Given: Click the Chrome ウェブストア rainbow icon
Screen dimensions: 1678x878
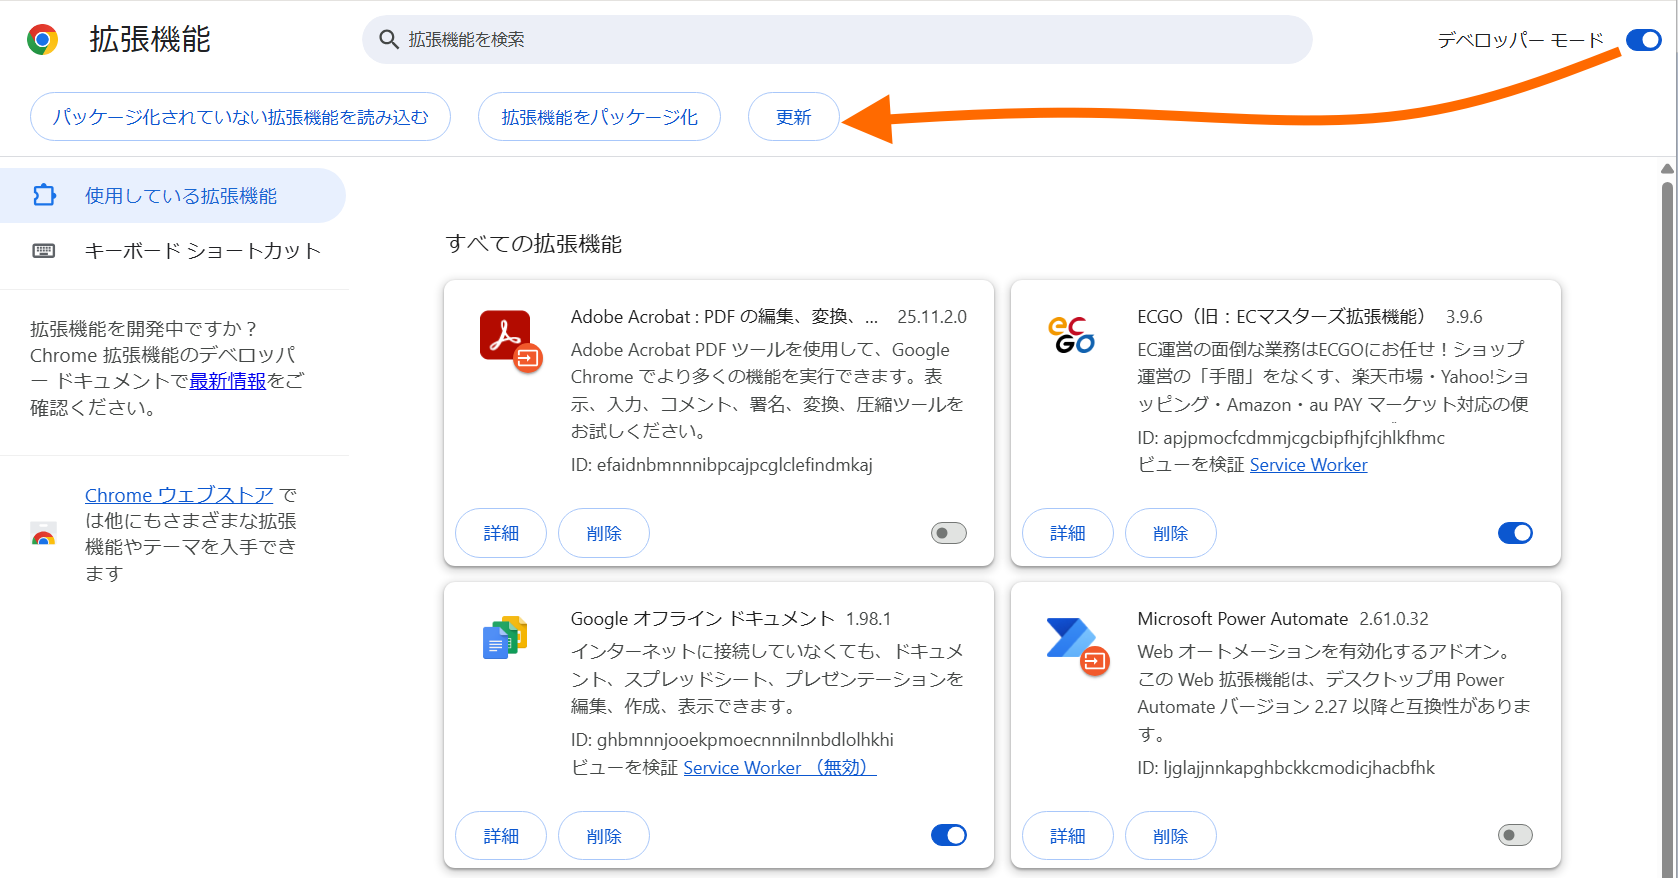Looking at the screenshot, I should click(43, 534).
